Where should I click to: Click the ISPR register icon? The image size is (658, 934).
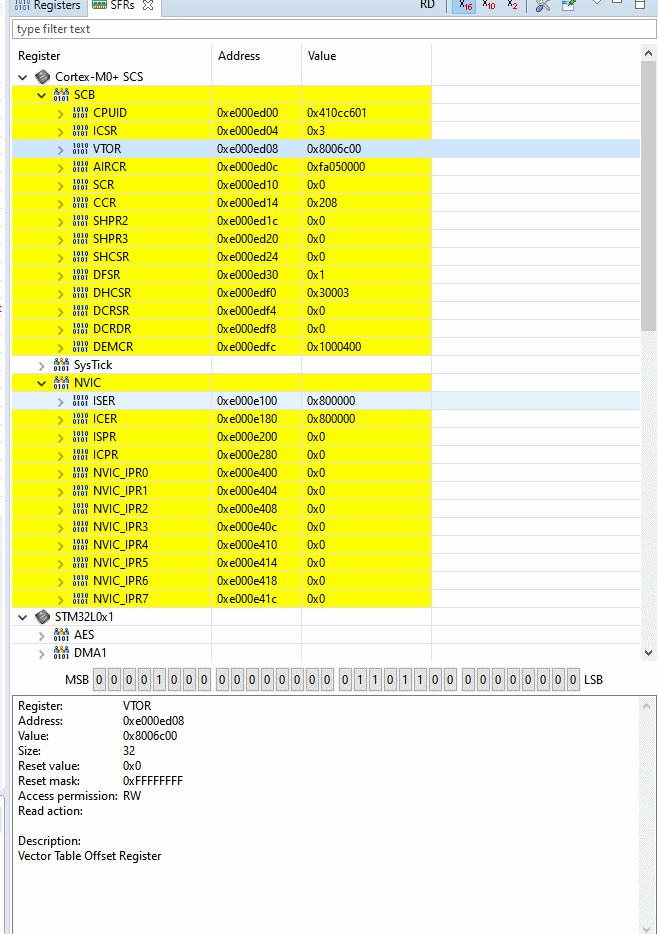click(x=80, y=437)
